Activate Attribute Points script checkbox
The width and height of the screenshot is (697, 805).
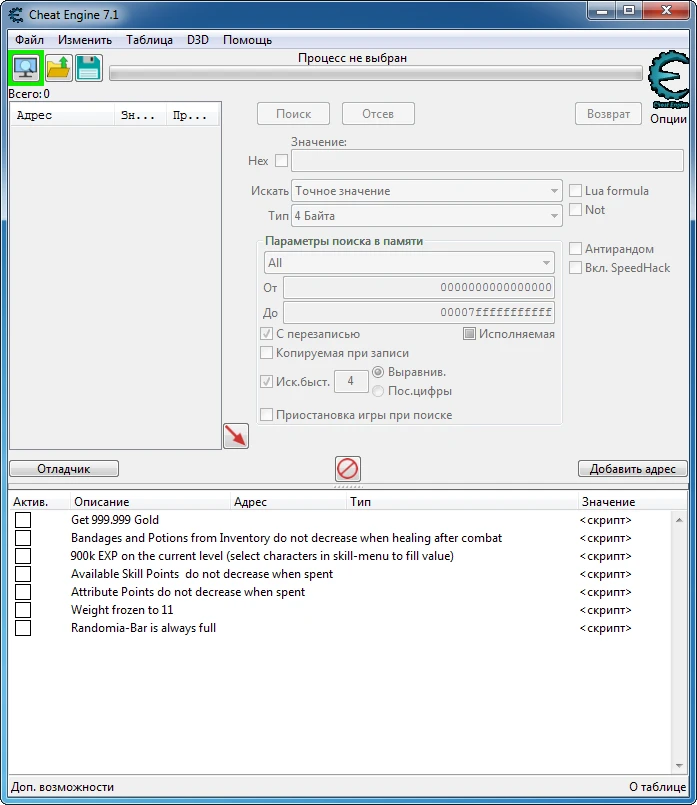23,591
